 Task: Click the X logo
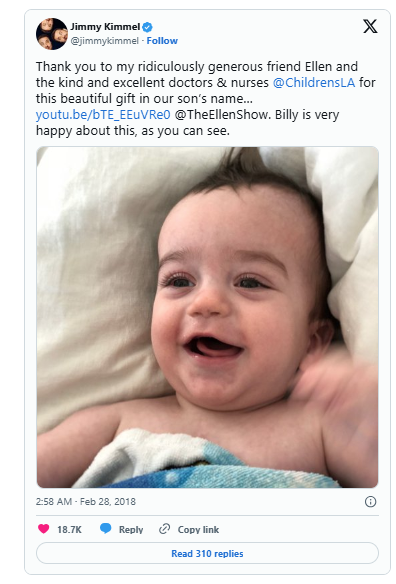tap(370, 26)
